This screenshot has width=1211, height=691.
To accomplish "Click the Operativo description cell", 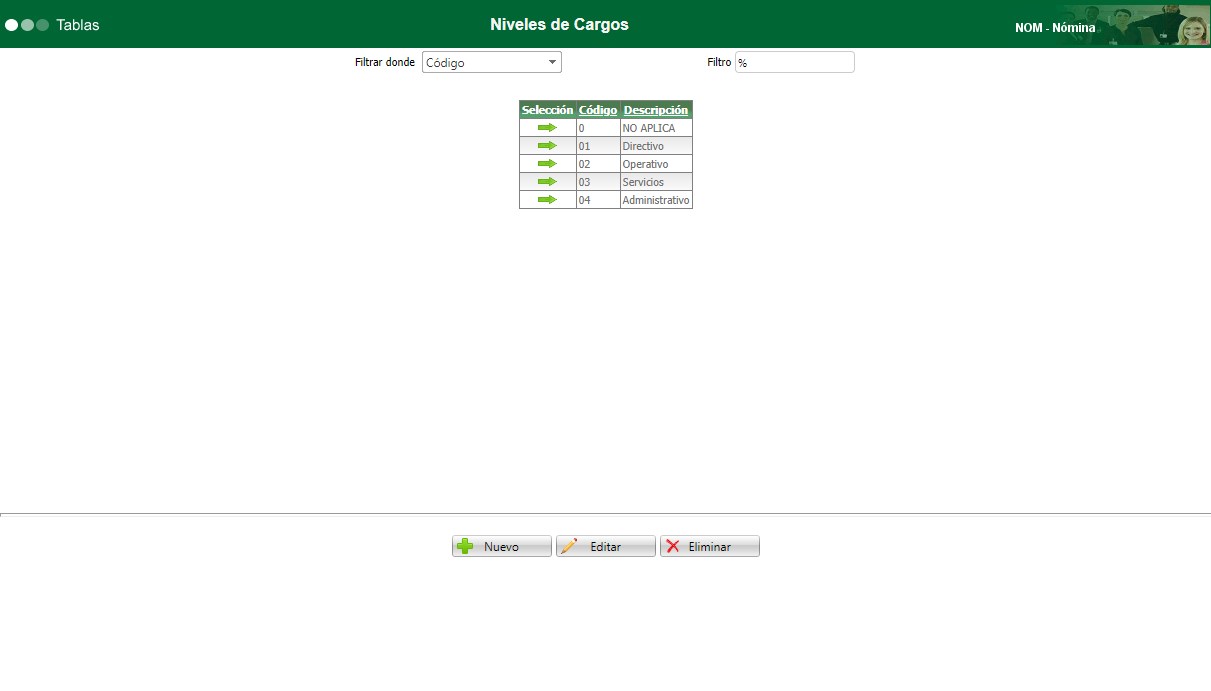I will click(656, 164).
